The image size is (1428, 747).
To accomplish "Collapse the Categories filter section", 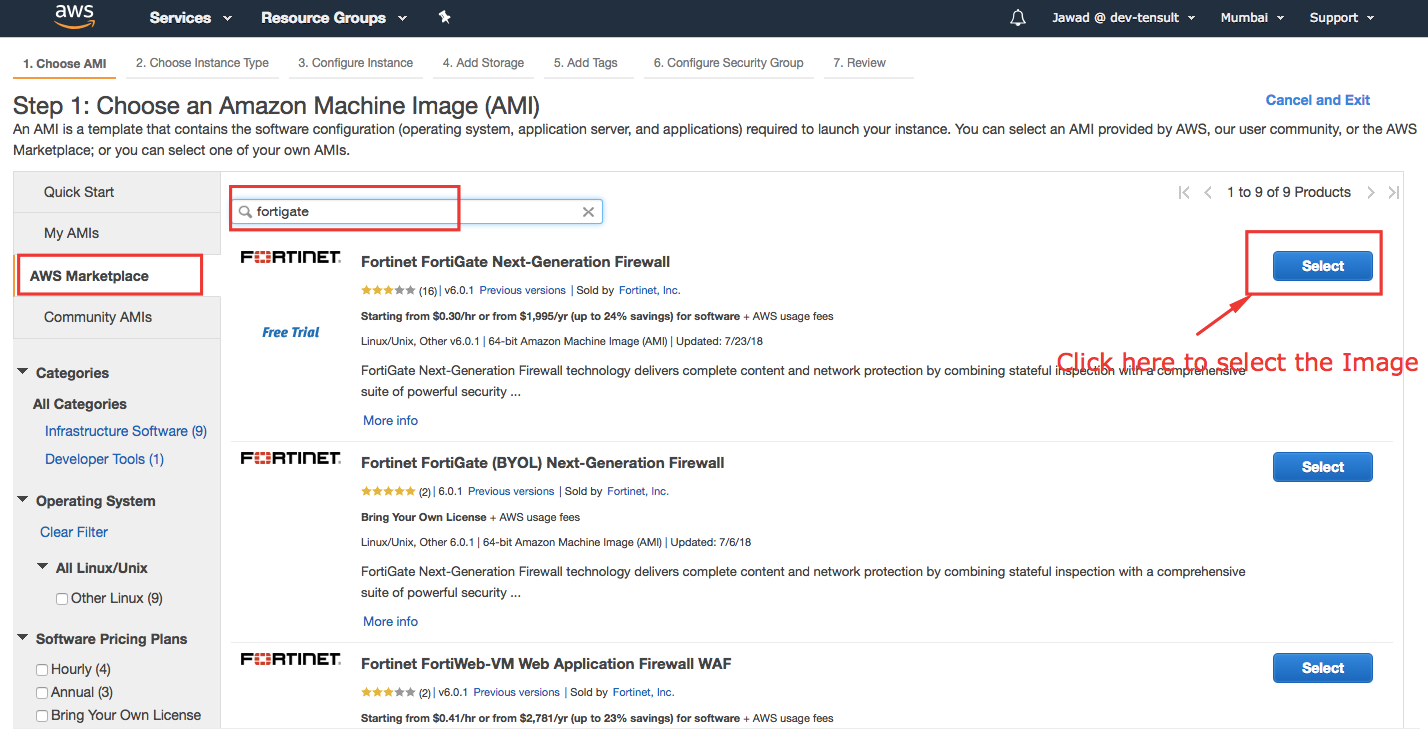I will (x=23, y=372).
